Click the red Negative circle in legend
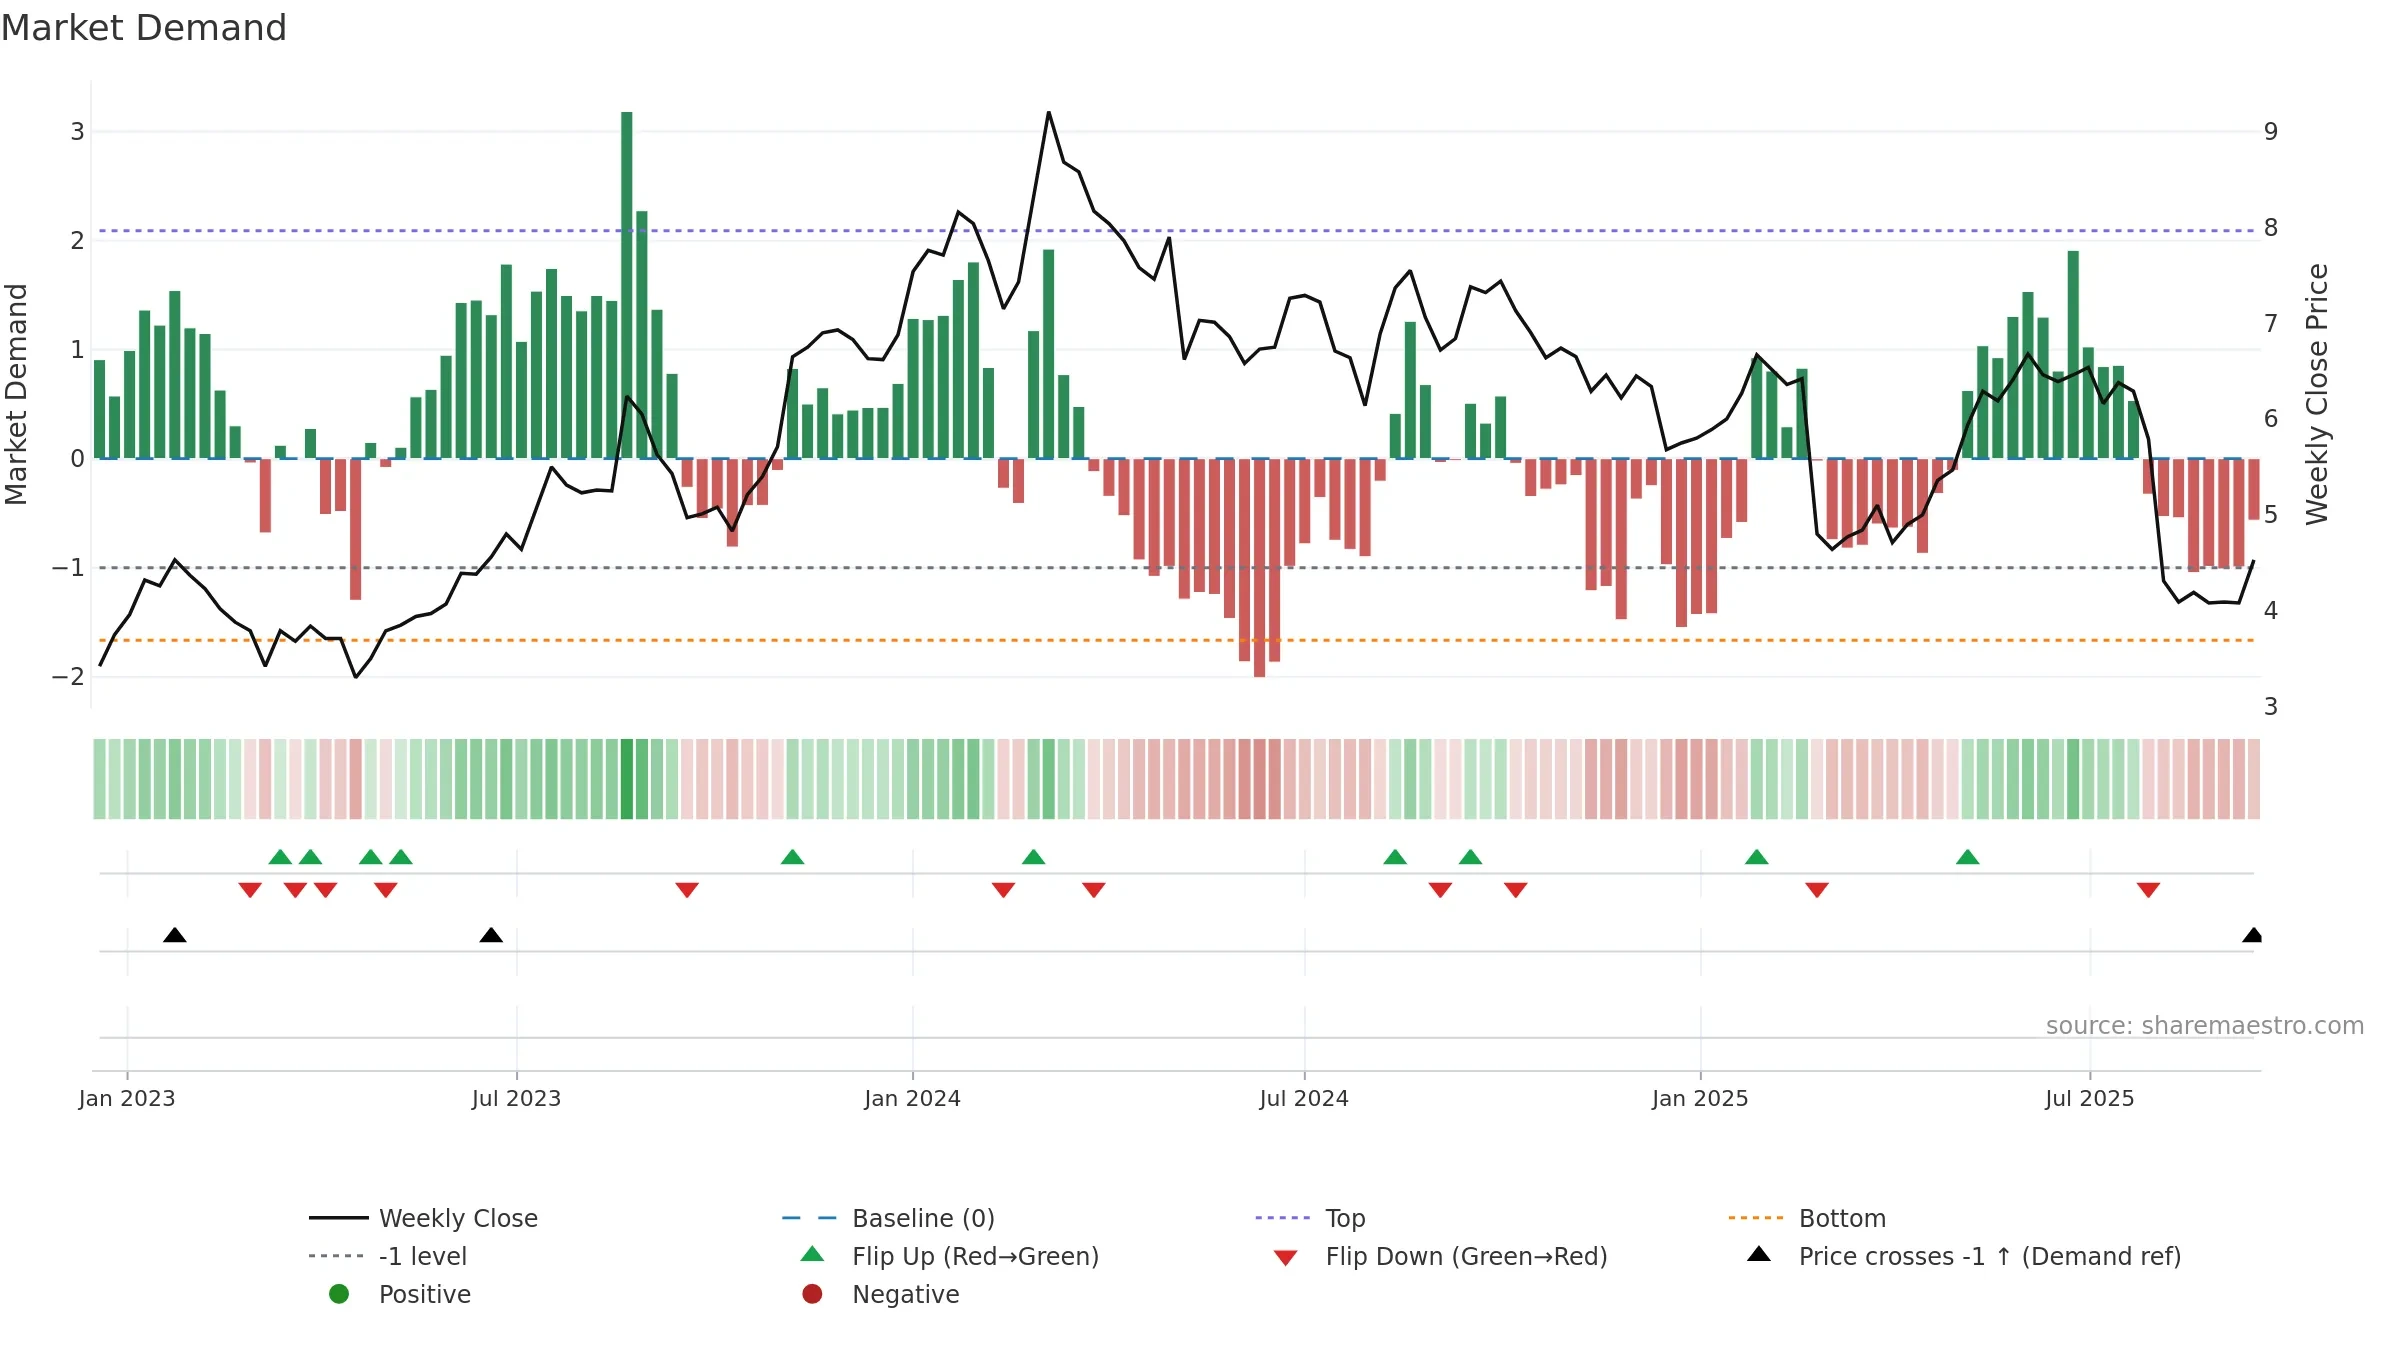Screen dimensions: 2400x1350 812,1294
